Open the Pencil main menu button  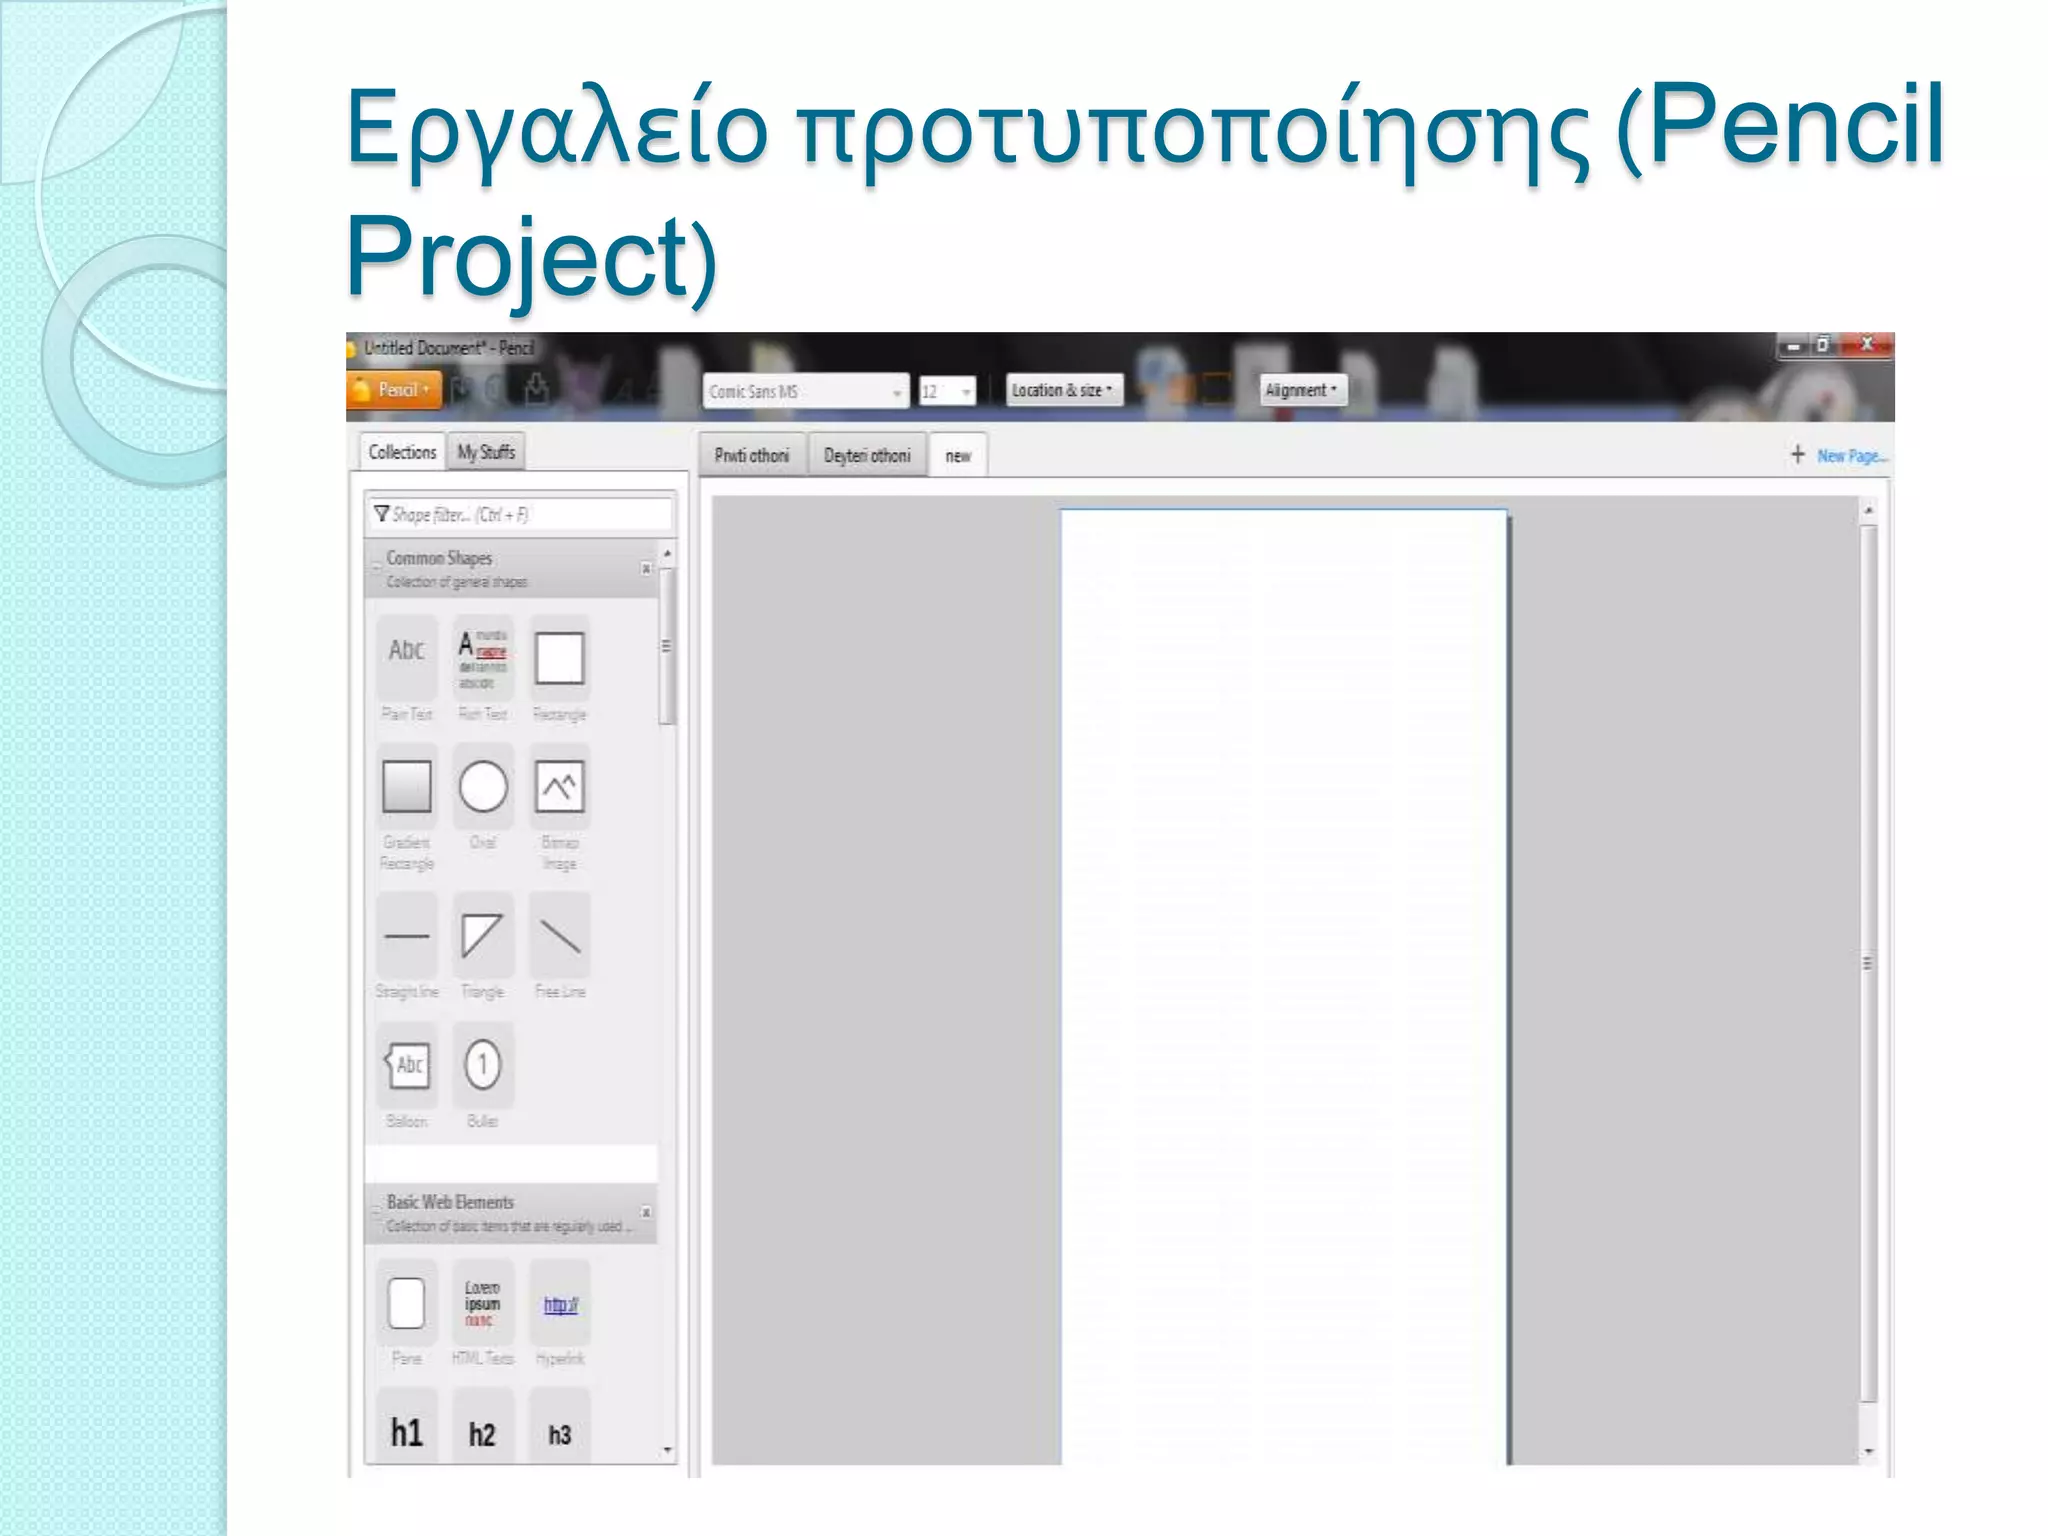pos(393,390)
